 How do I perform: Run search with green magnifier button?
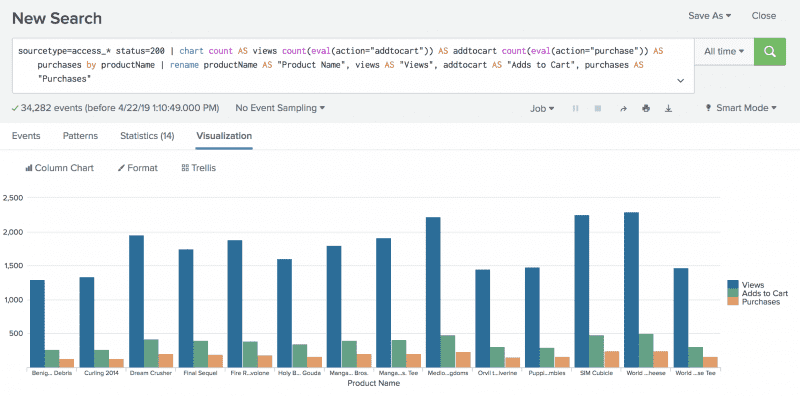click(x=769, y=52)
